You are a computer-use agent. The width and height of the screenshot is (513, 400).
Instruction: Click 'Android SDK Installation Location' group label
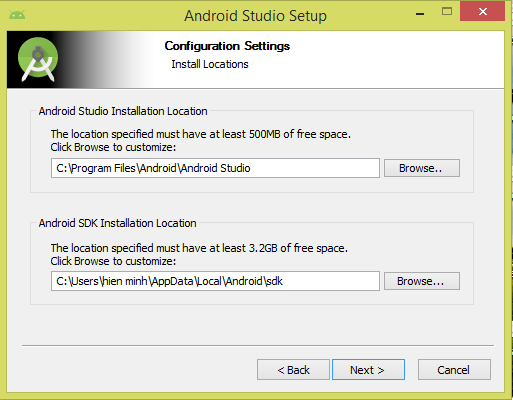pos(117,223)
